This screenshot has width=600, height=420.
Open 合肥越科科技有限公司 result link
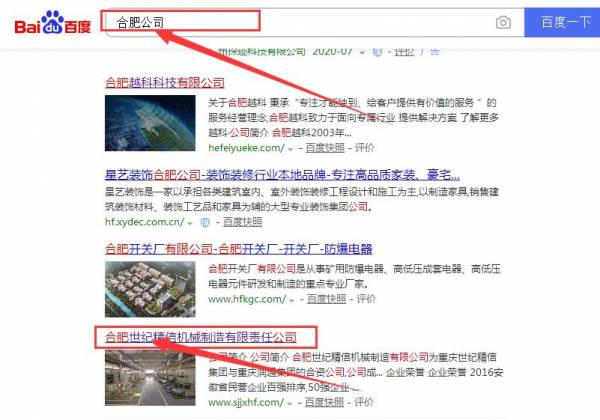pyautogui.click(x=165, y=83)
